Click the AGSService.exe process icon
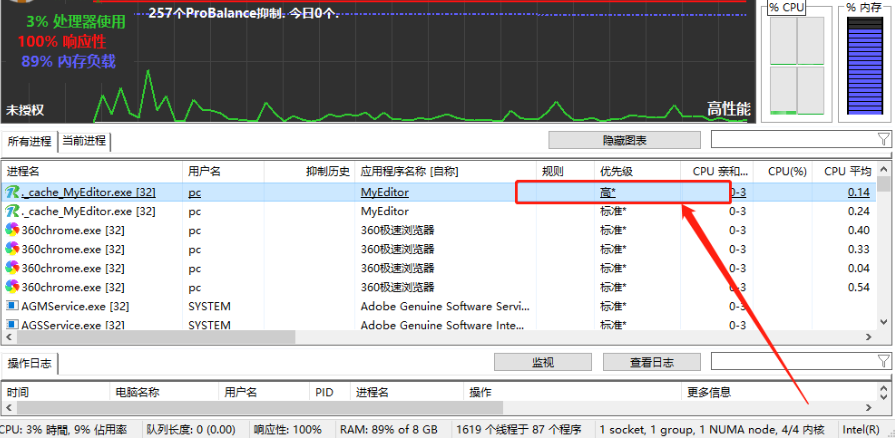 pyautogui.click(x=12, y=325)
